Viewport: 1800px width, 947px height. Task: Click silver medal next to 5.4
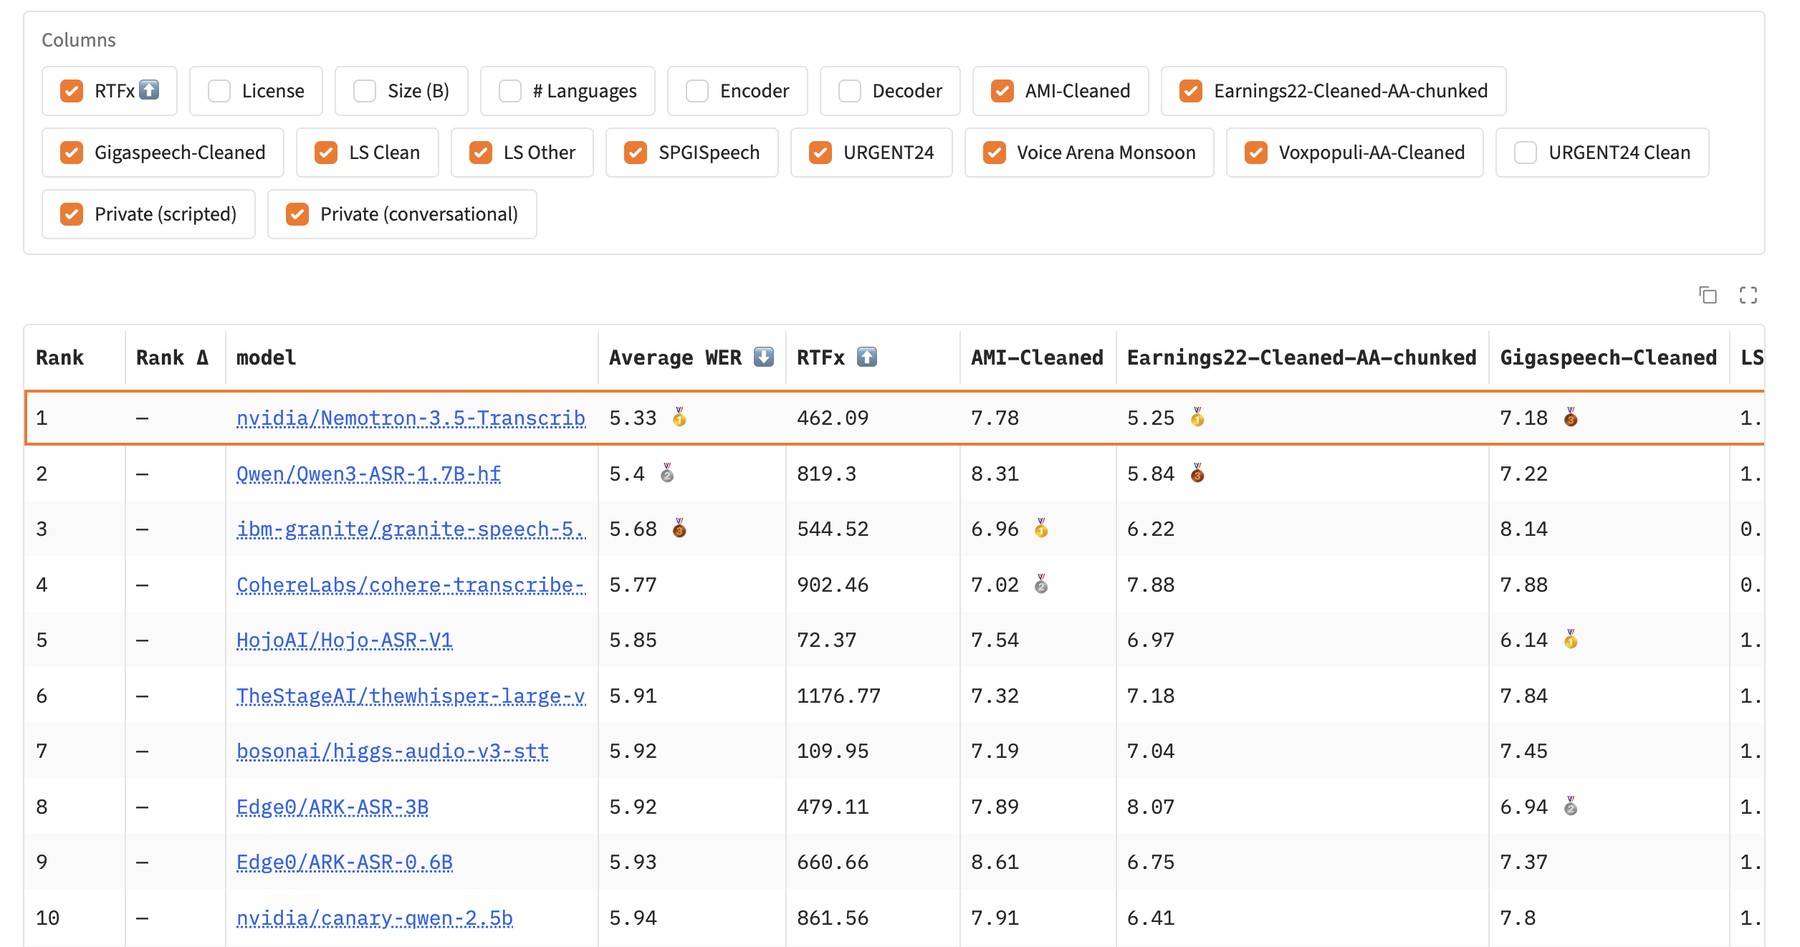(667, 474)
